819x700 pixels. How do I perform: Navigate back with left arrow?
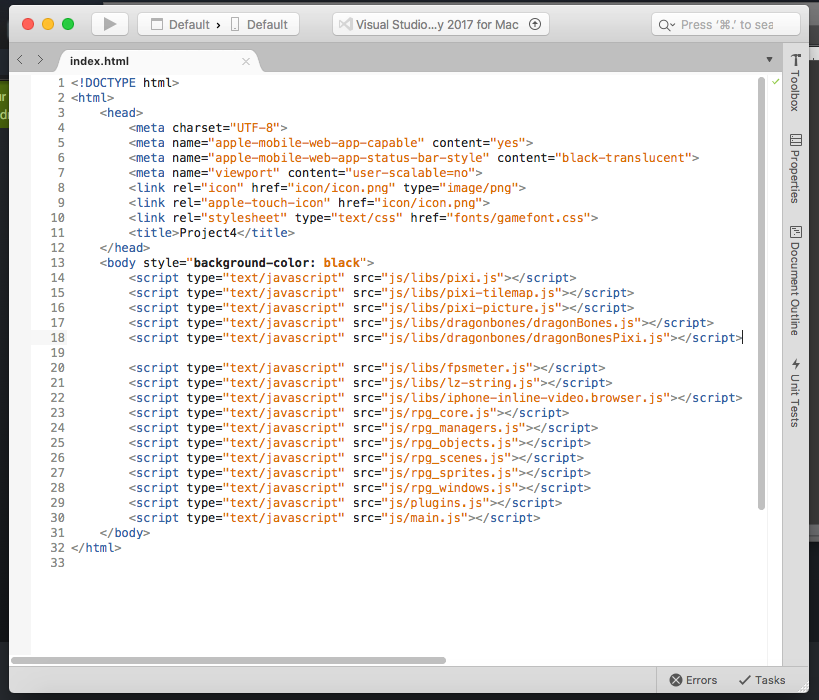[x=20, y=60]
